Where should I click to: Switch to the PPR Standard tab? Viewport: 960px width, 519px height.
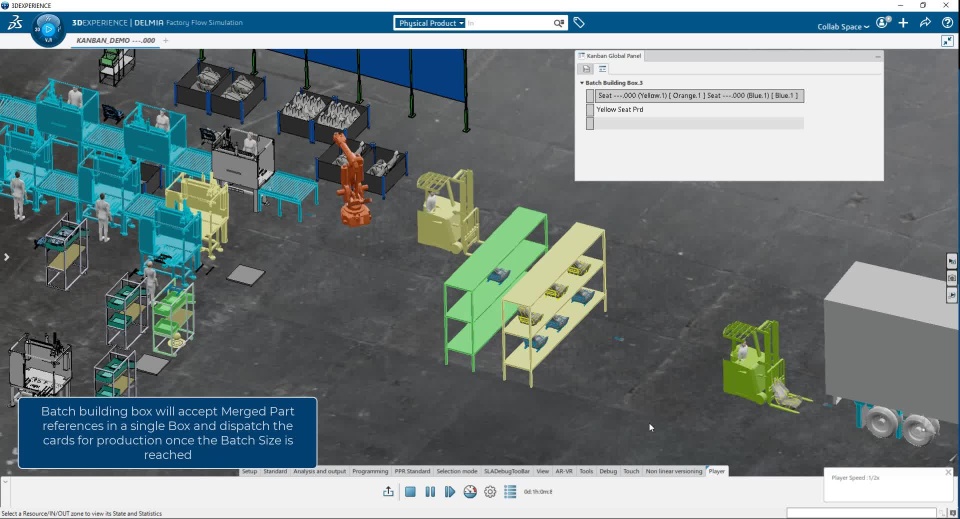point(412,471)
